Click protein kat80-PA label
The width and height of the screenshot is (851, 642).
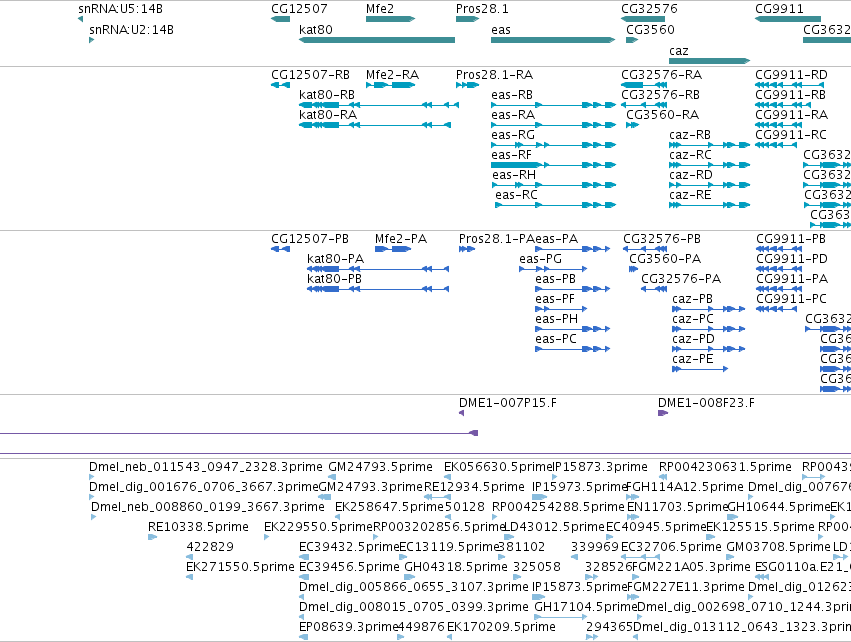(x=335, y=259)
